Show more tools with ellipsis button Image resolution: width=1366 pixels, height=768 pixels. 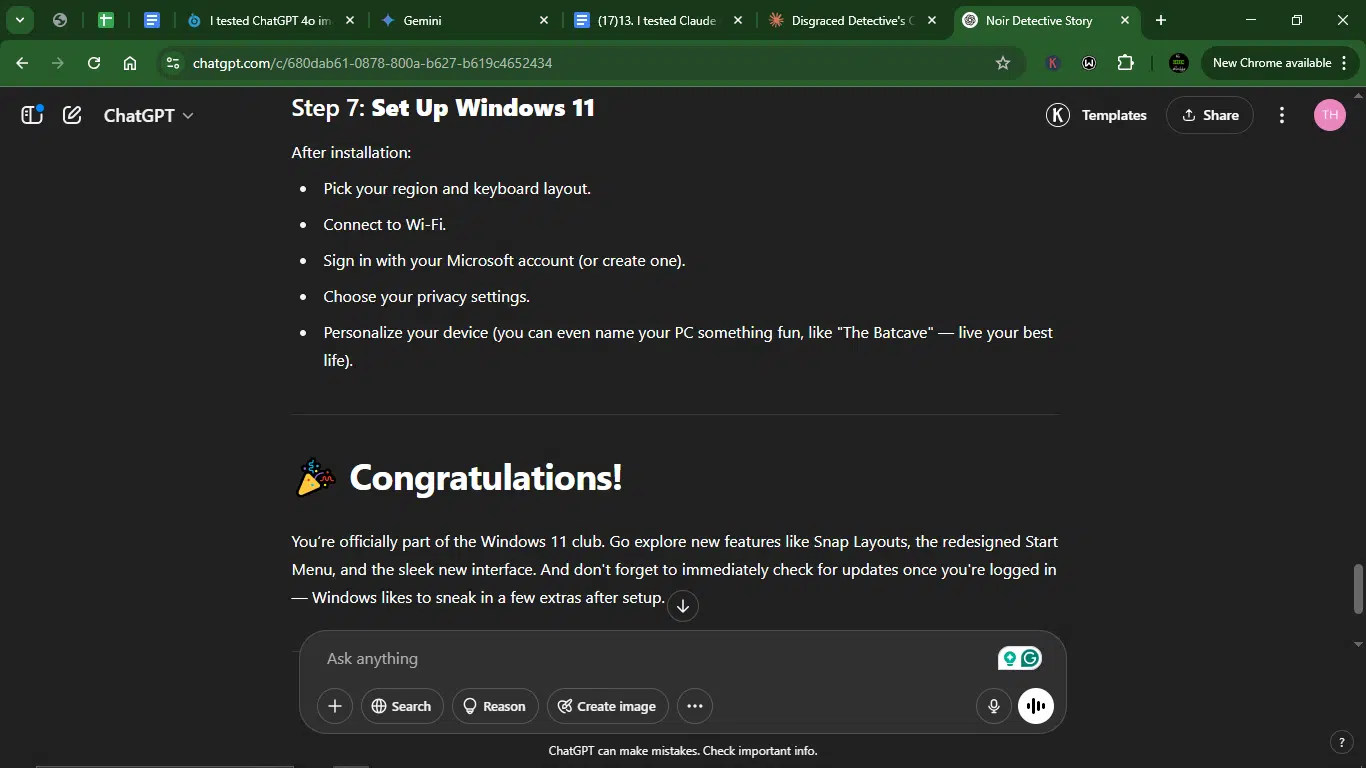tap(695, 706)
